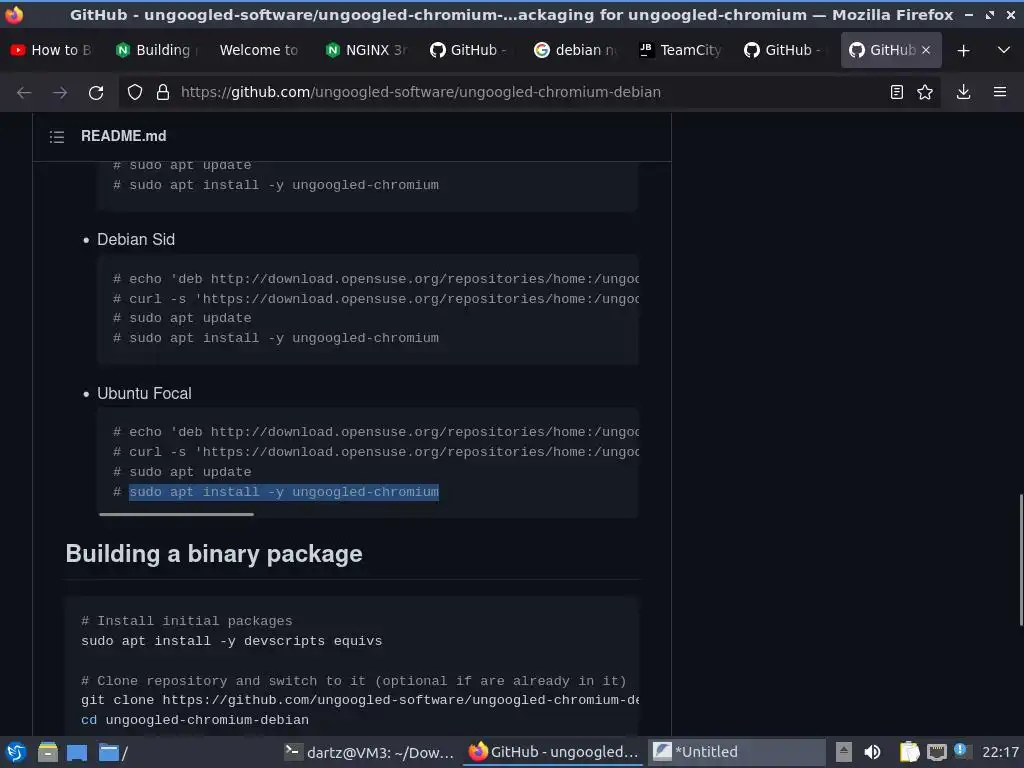Viewport: 1024px width, 768px height.
Task: Expand the list all tabs chevron
Action: tap(1004, 50)
